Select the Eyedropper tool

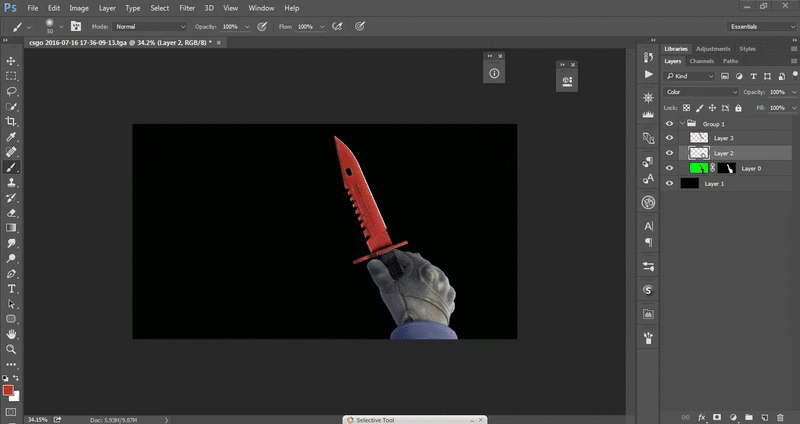click(11, 137)
